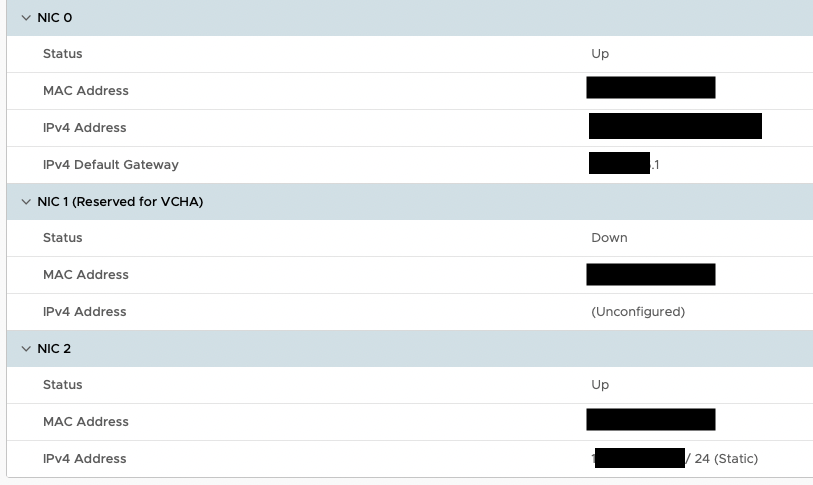Collapse the NIC 0 section chevron
The width and height of the screenshot is (813, 485).
click(x=26, y=18)
